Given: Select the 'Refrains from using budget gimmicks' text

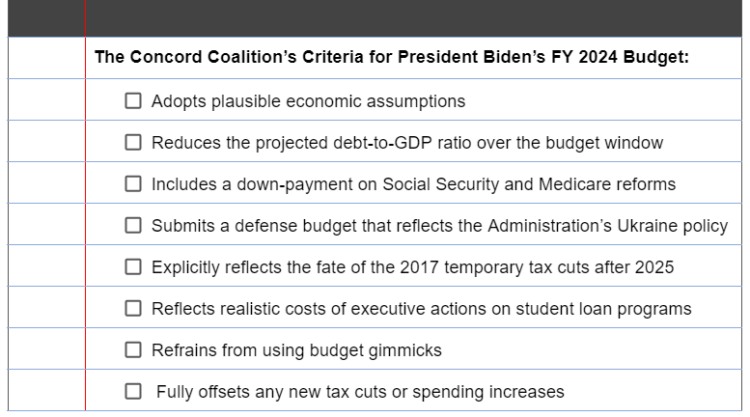Looking at the screenshot, I should pyautogui.click(x=297, y=351).
